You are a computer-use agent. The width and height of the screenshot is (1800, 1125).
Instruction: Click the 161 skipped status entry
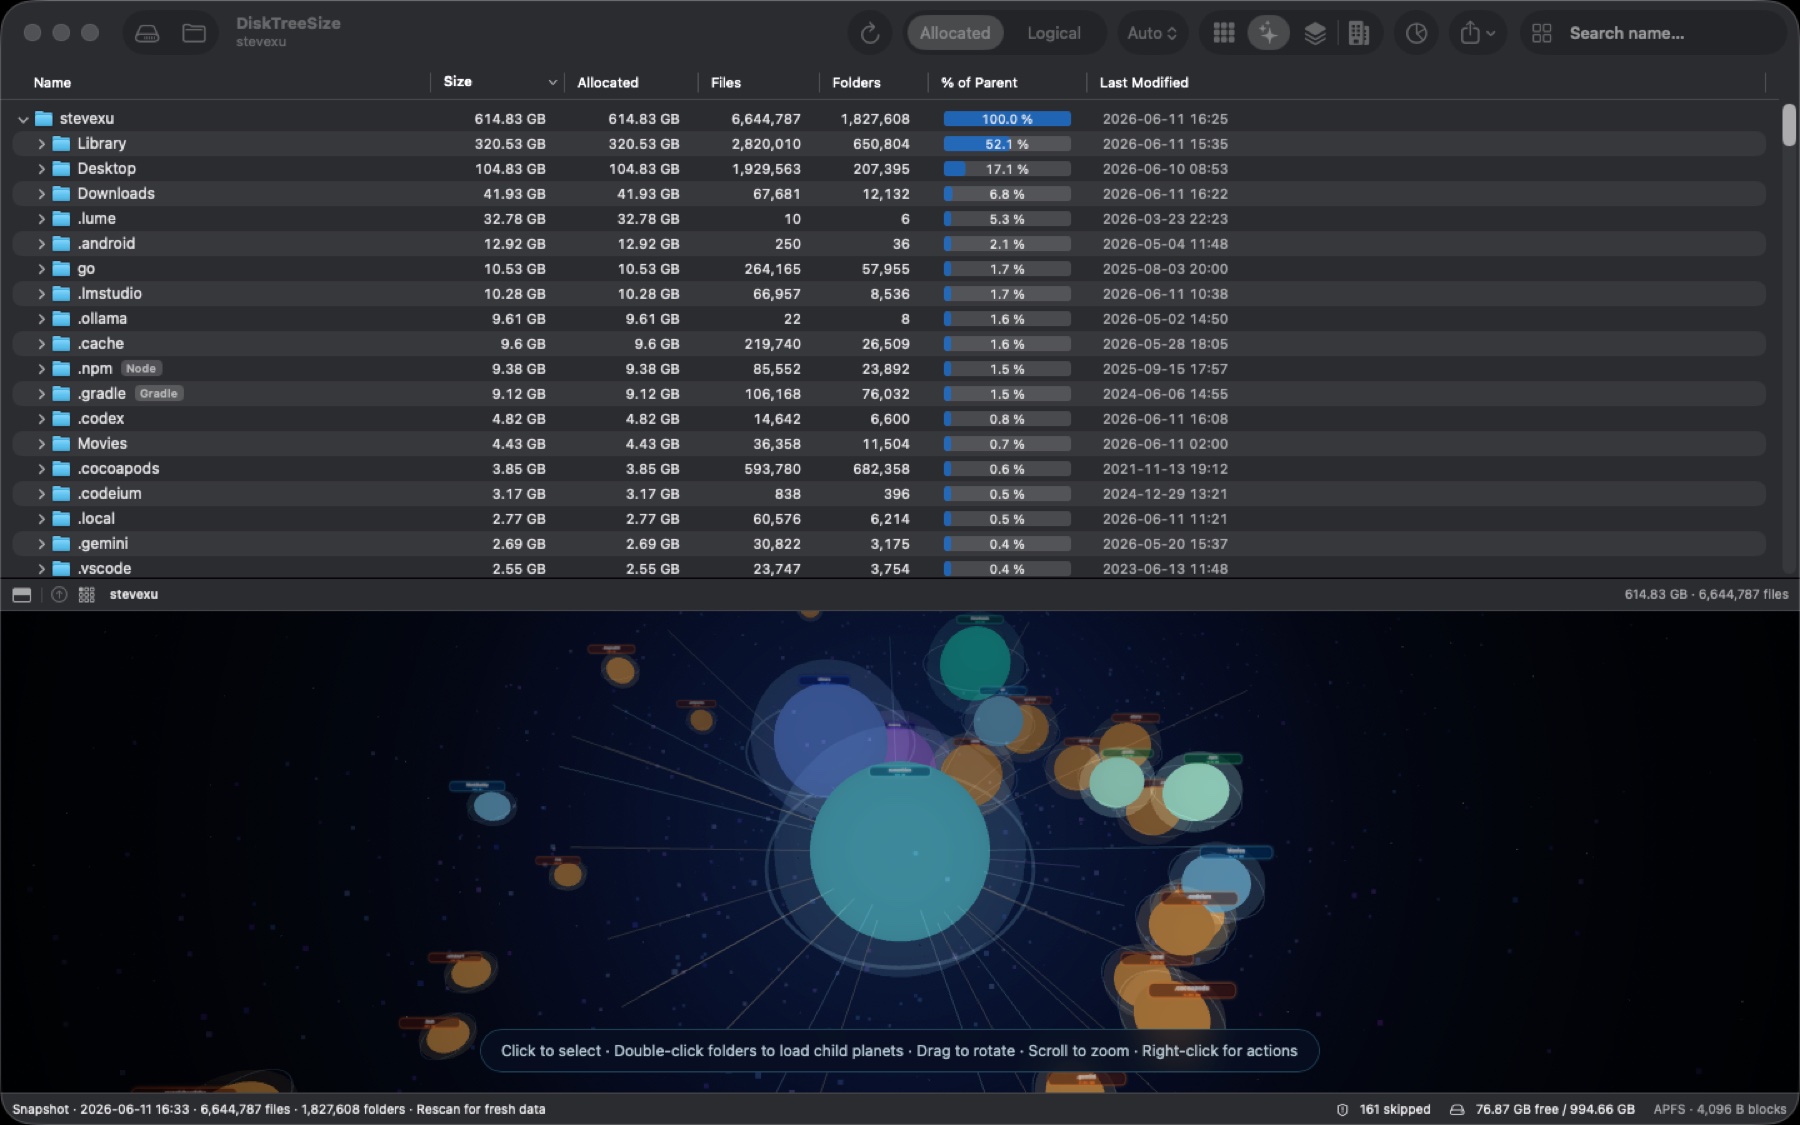[1395, 1109]
